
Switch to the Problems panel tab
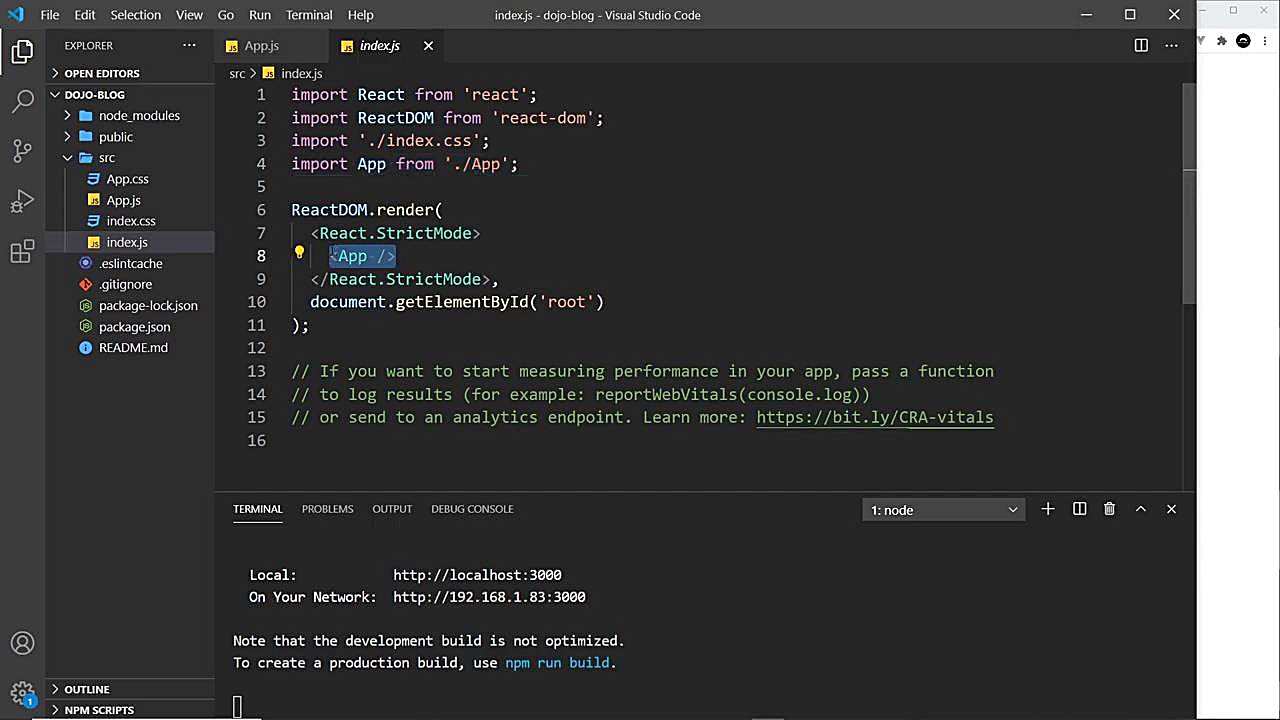pos(327,509)
